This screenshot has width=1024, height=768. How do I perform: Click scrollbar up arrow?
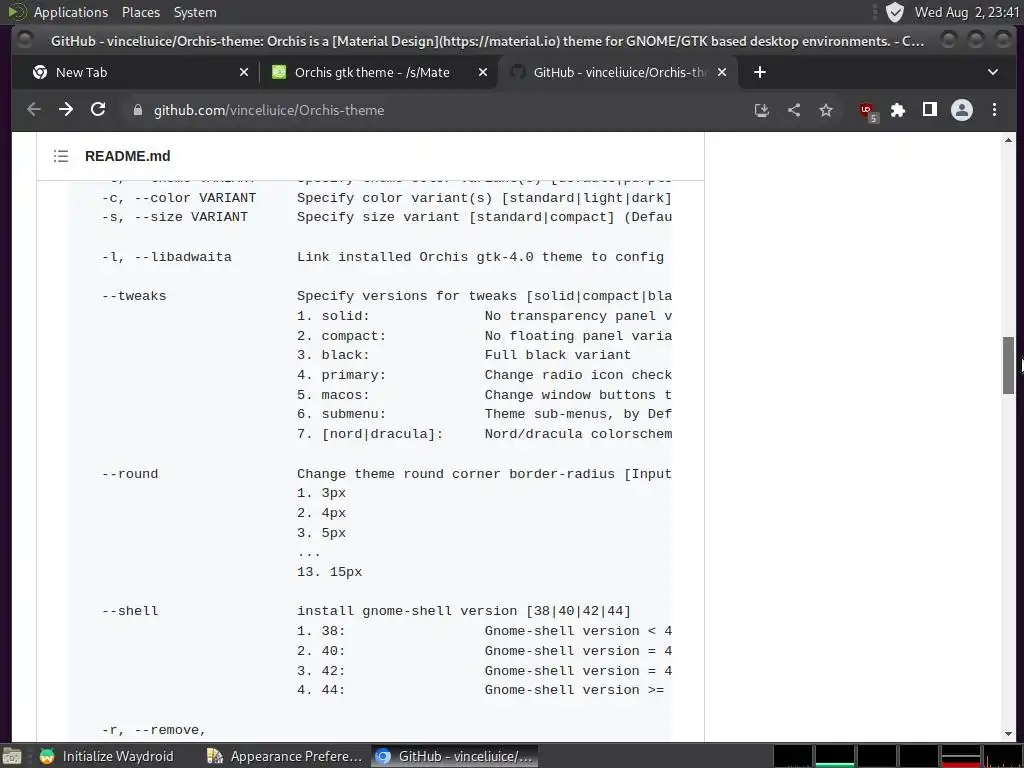click(1008, 140)
